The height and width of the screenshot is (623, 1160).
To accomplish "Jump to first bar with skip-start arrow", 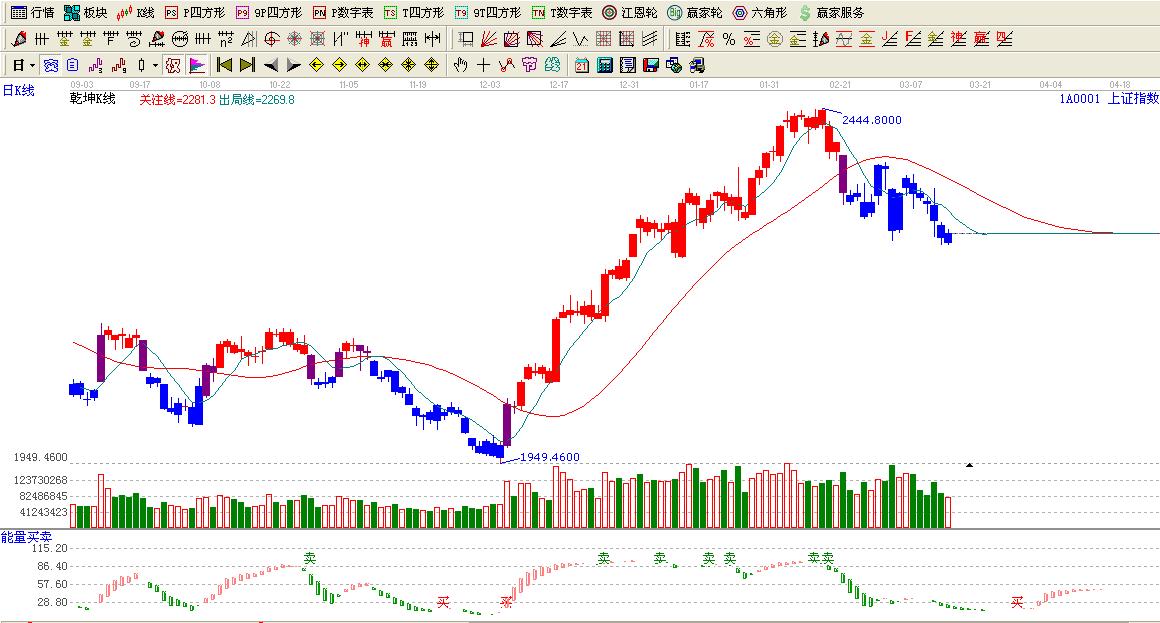I will (x=224, y=65).
